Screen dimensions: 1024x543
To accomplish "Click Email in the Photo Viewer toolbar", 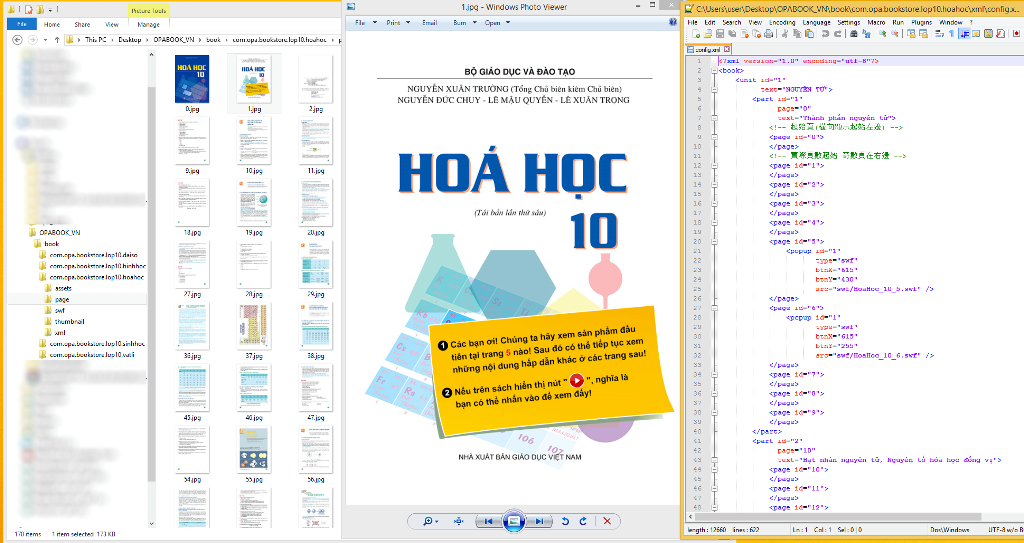I will pos(429,21).
